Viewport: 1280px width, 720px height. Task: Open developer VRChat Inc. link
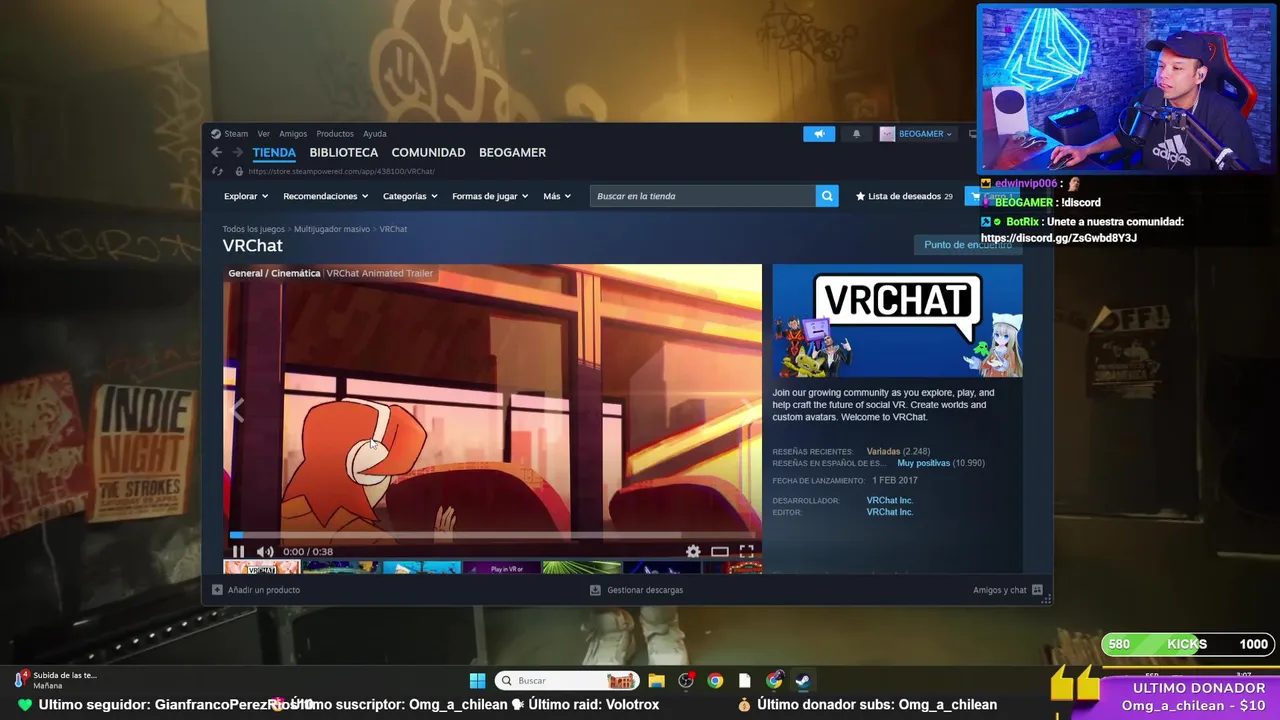889,500
